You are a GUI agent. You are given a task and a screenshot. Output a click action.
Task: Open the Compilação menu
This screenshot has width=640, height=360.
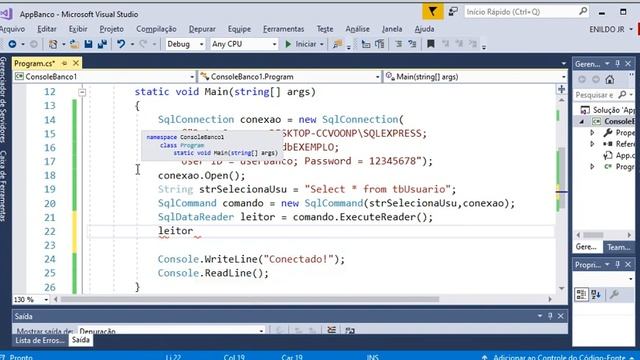coord(156,29)
